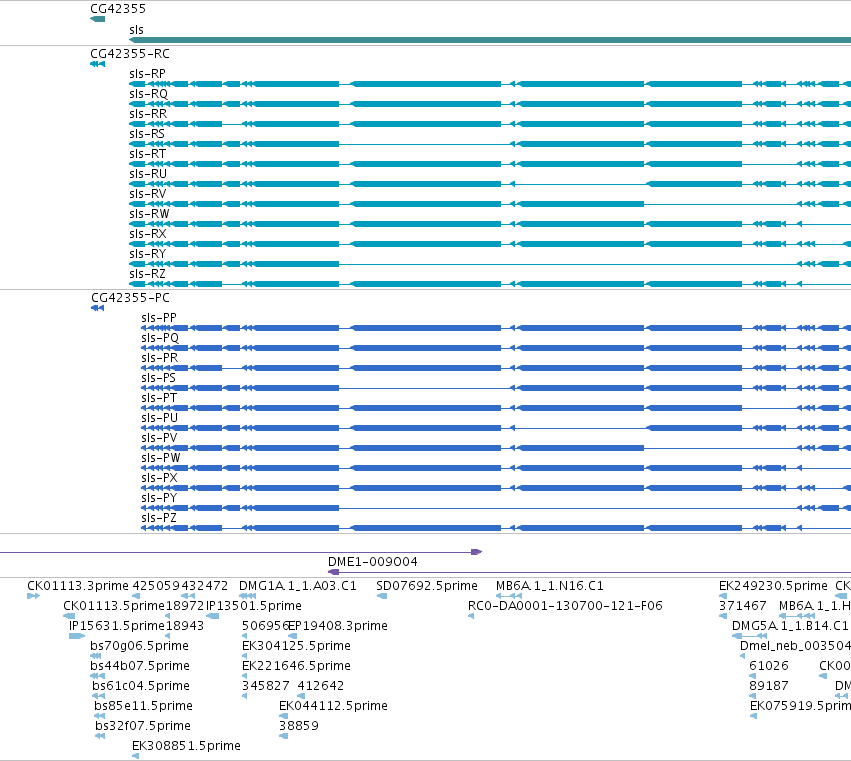
Task: Select the sls-PW protein label
Action: pyautogui.click(x=161, y=458)
